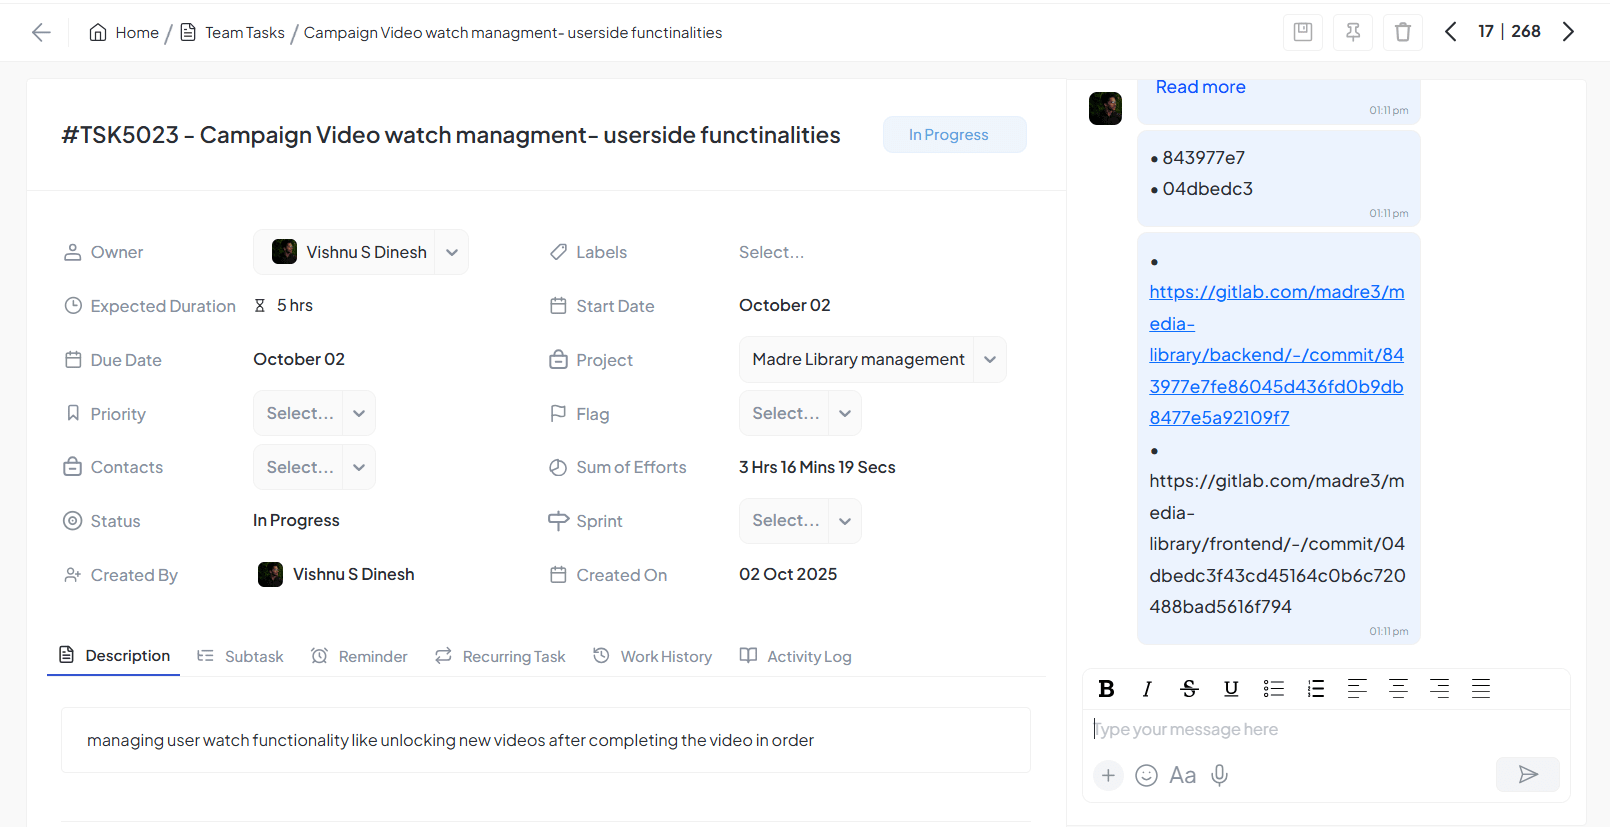The width and height of the screenshot is (1610, 827).
Task: Expand the Project dropdown chevron
Action: point(990,359)
